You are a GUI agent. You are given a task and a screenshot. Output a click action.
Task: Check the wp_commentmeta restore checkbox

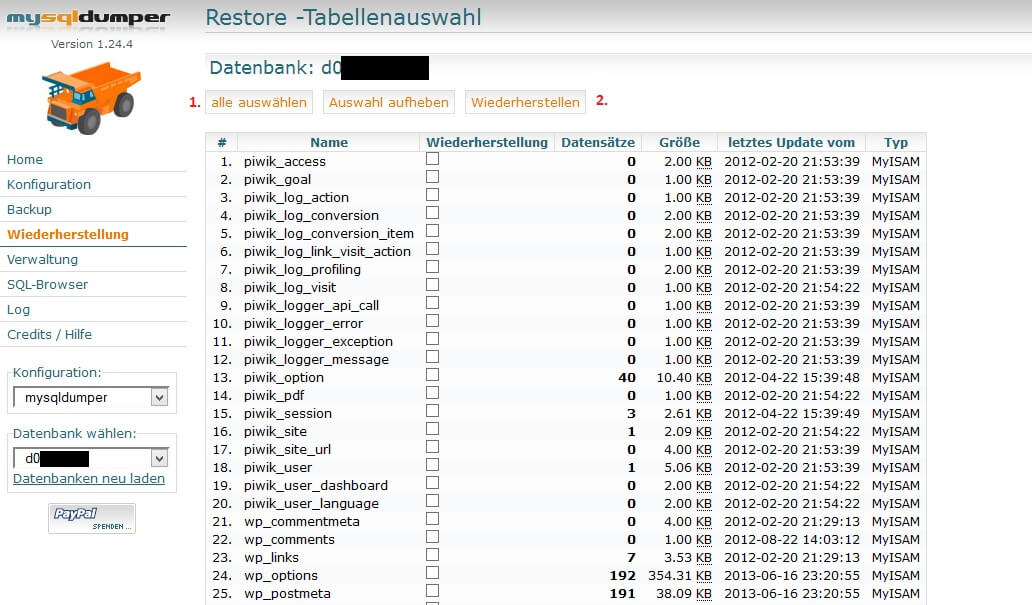(x=432, y=519)
